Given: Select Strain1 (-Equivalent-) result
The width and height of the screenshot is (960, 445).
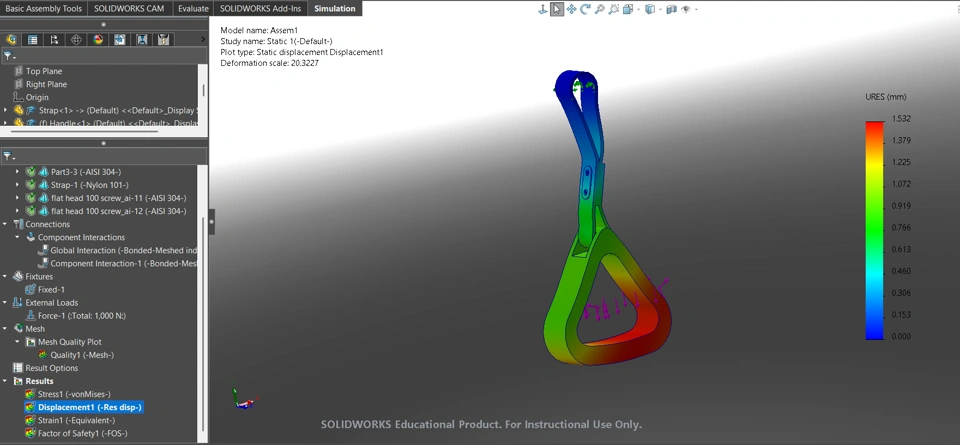Looking at the screenshot, I should pyautogui.click(x=68, y=421).
